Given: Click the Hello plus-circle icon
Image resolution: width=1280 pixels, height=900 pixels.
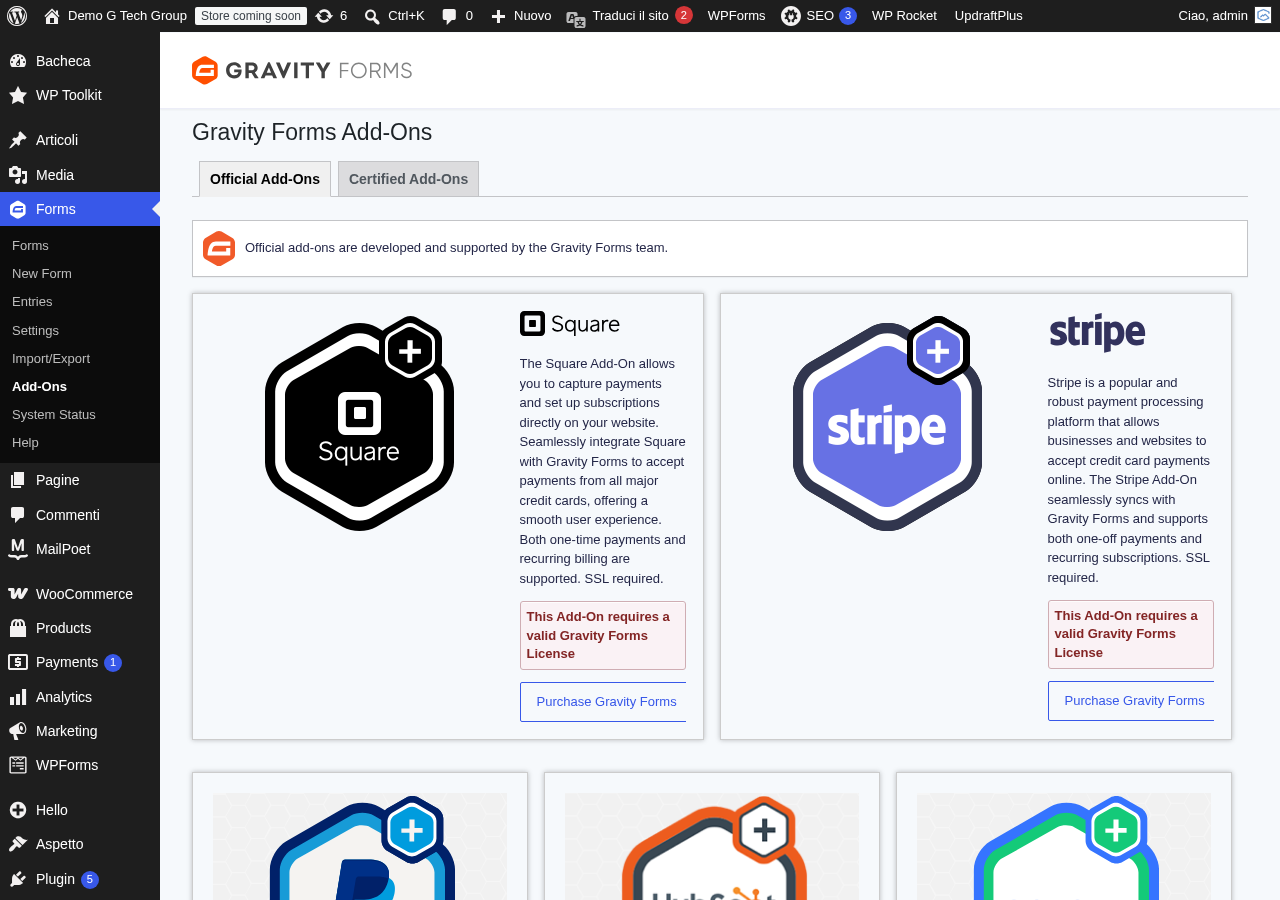Looking at the screenshot, I should 18,810.
